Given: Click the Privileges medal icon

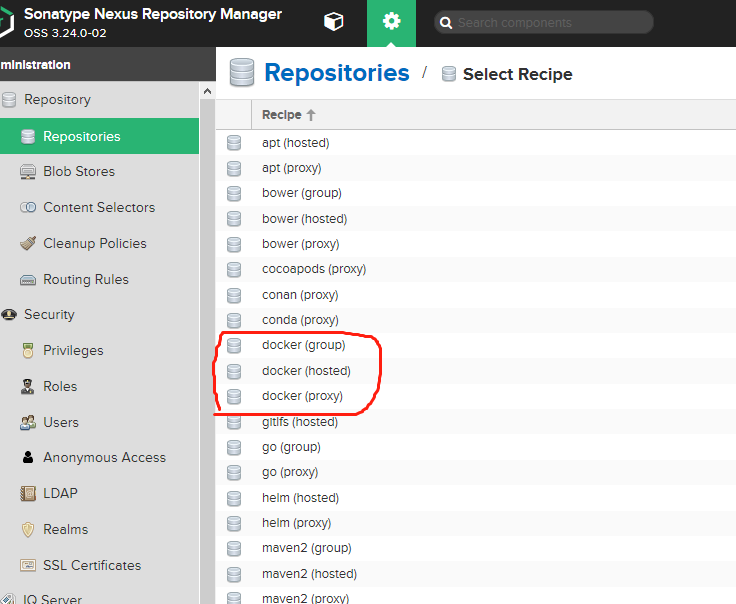Looking at the screenshot, I should 28,351.
